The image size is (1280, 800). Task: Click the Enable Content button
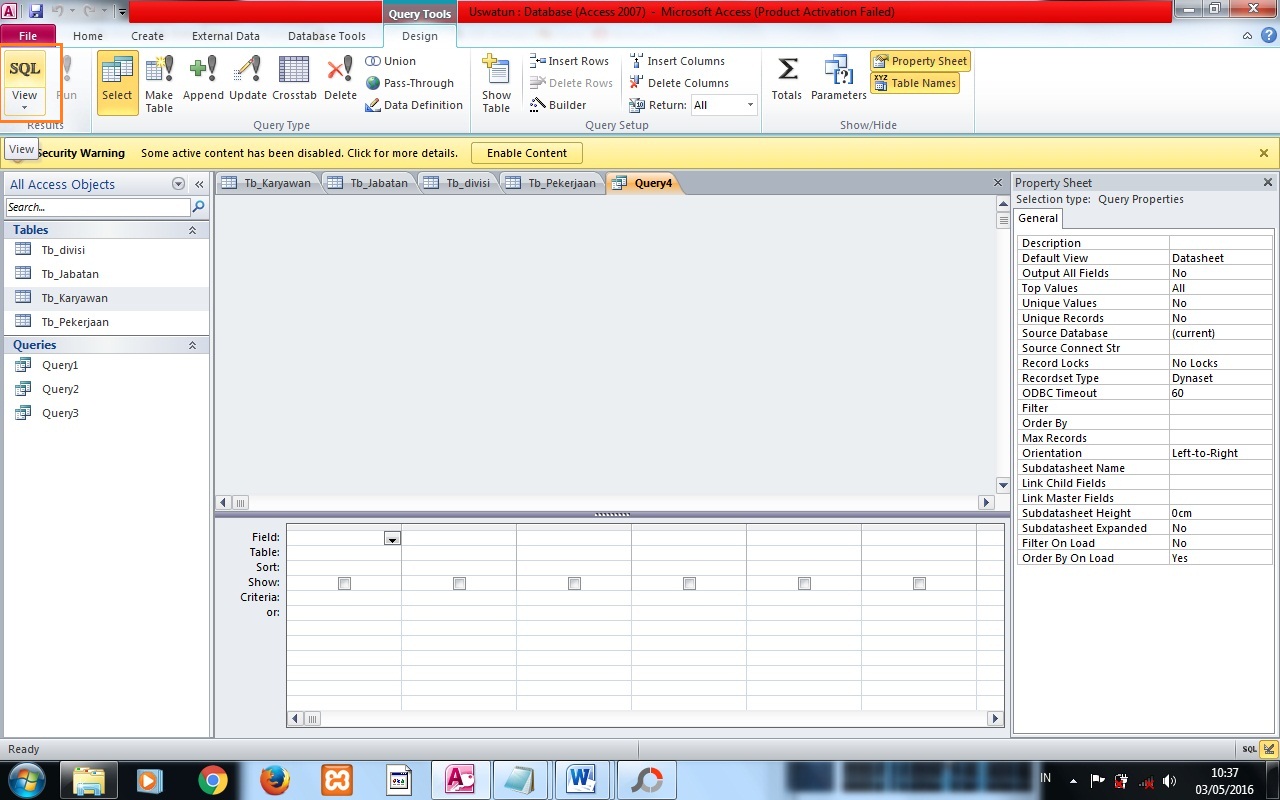click(x=527, y=153)
